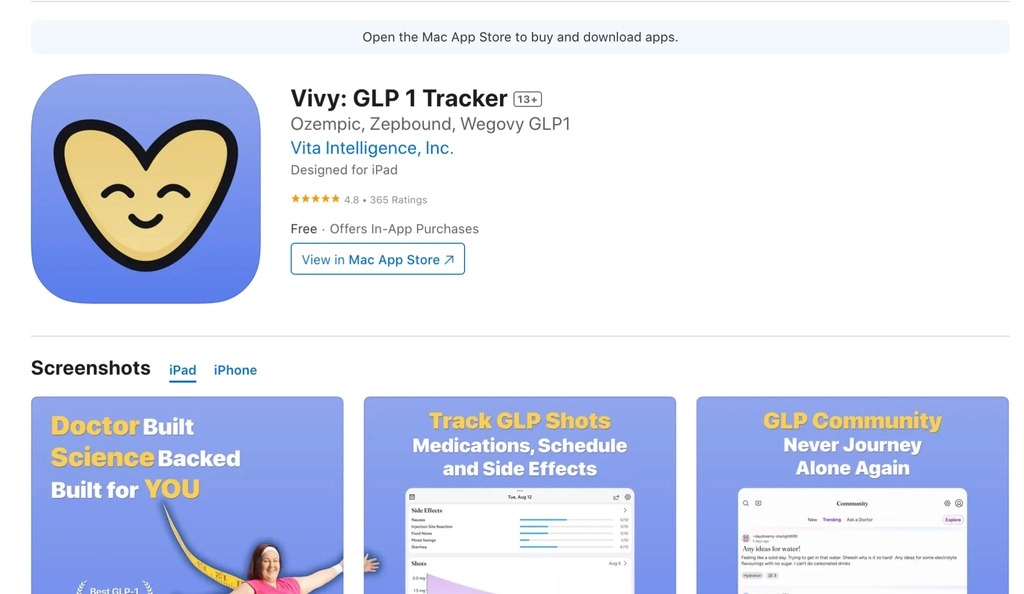Click the Nausea side effect progress bar

pyautogui.click(x=566, y=520)
